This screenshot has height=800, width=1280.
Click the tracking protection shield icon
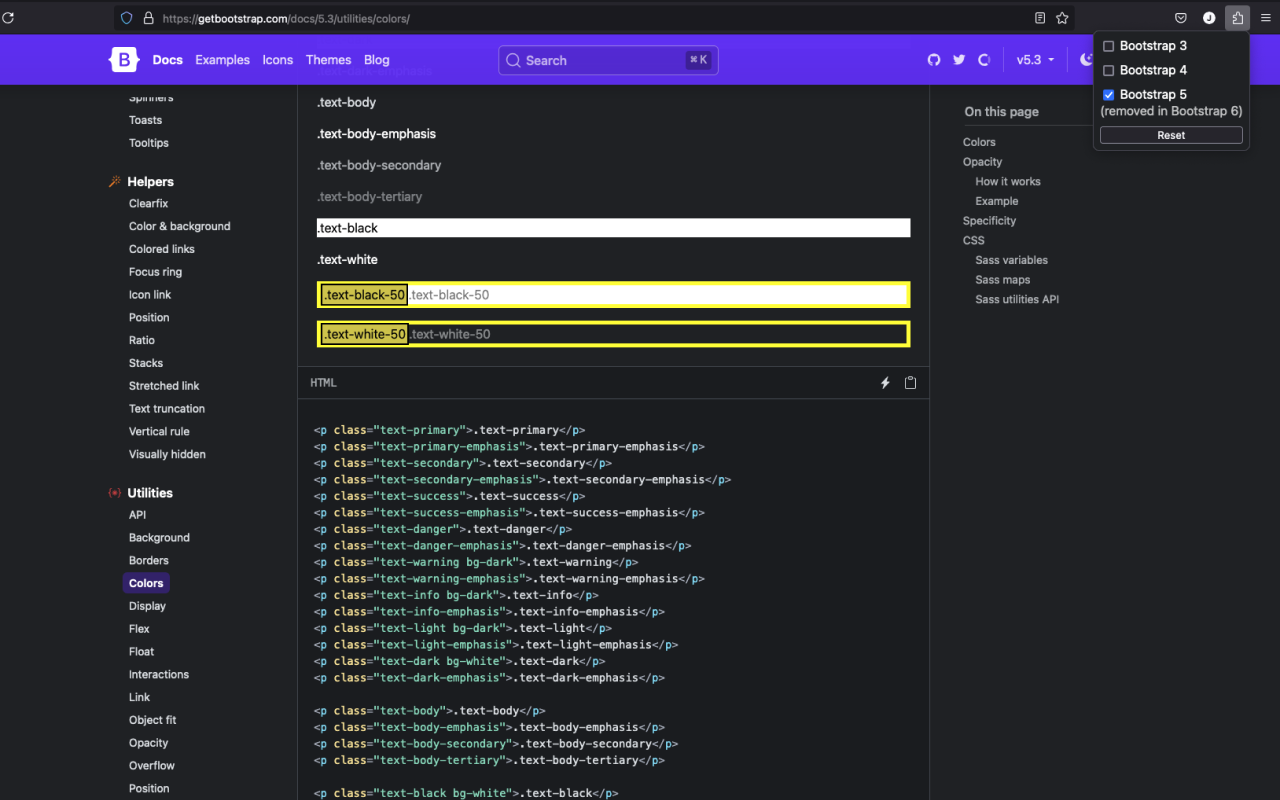coord(126,18)
